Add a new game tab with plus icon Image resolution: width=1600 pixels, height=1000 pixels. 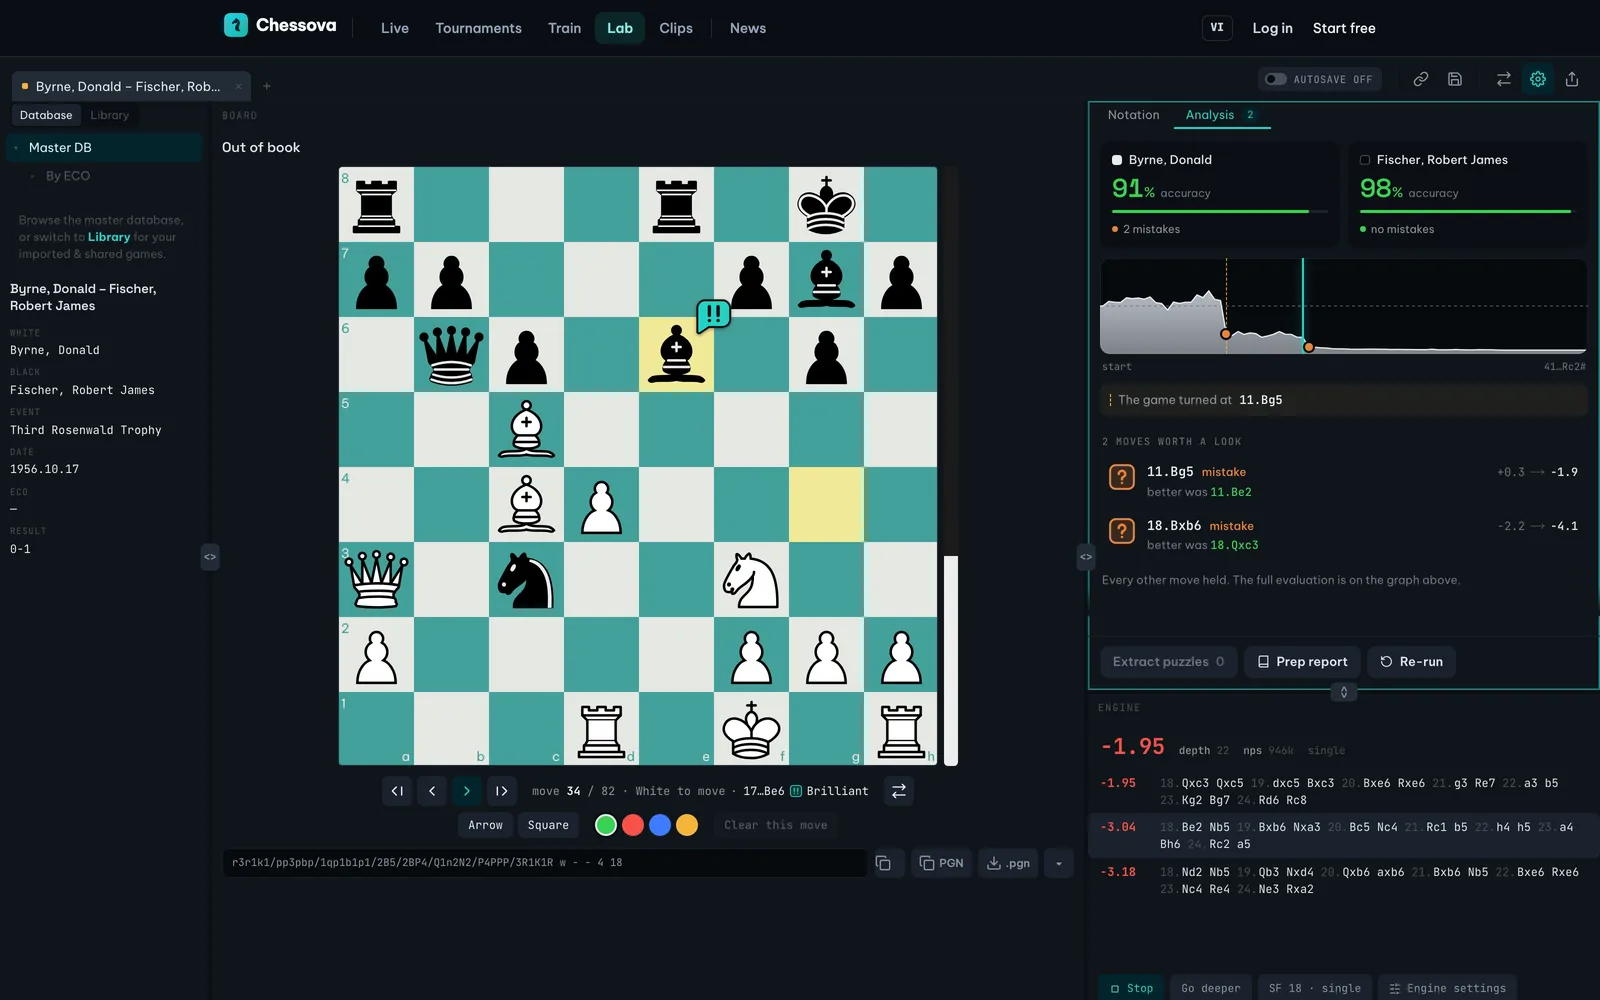267,87
